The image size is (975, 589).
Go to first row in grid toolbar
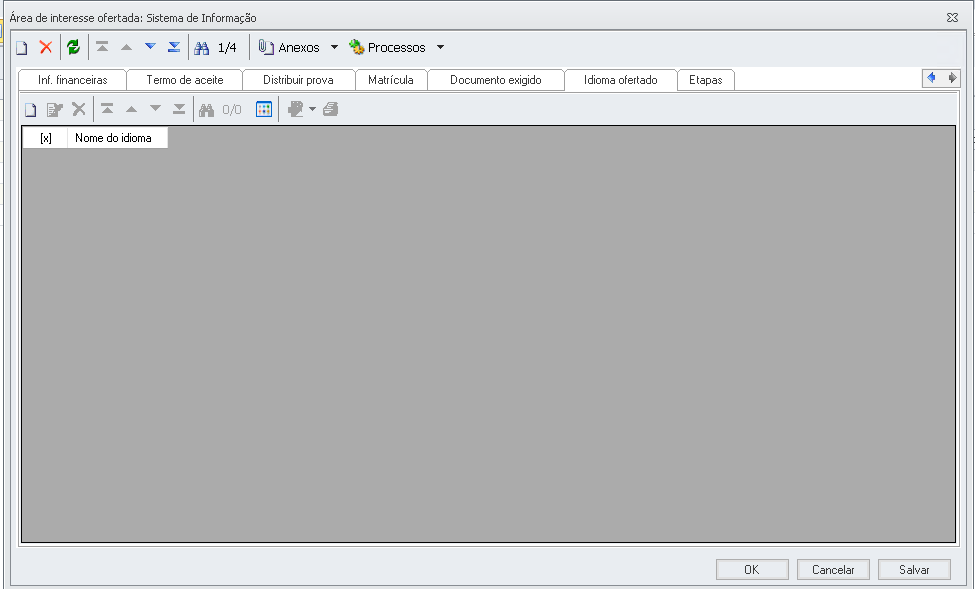tap(107, 109)
